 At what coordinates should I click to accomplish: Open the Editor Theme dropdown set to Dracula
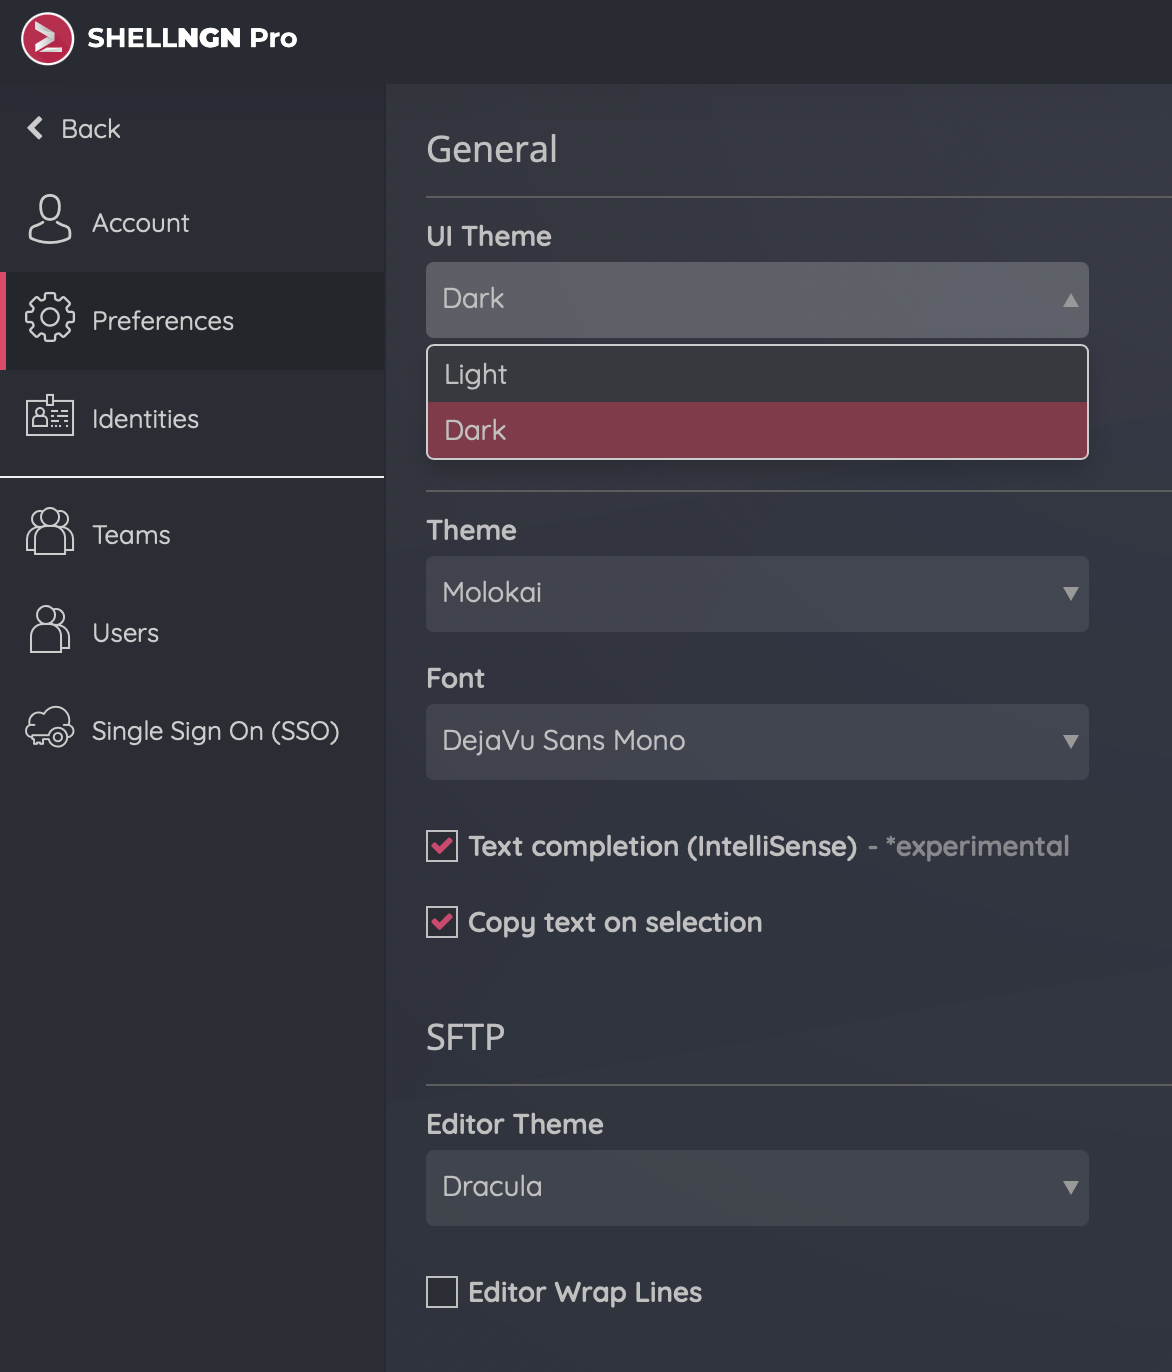757,1188
